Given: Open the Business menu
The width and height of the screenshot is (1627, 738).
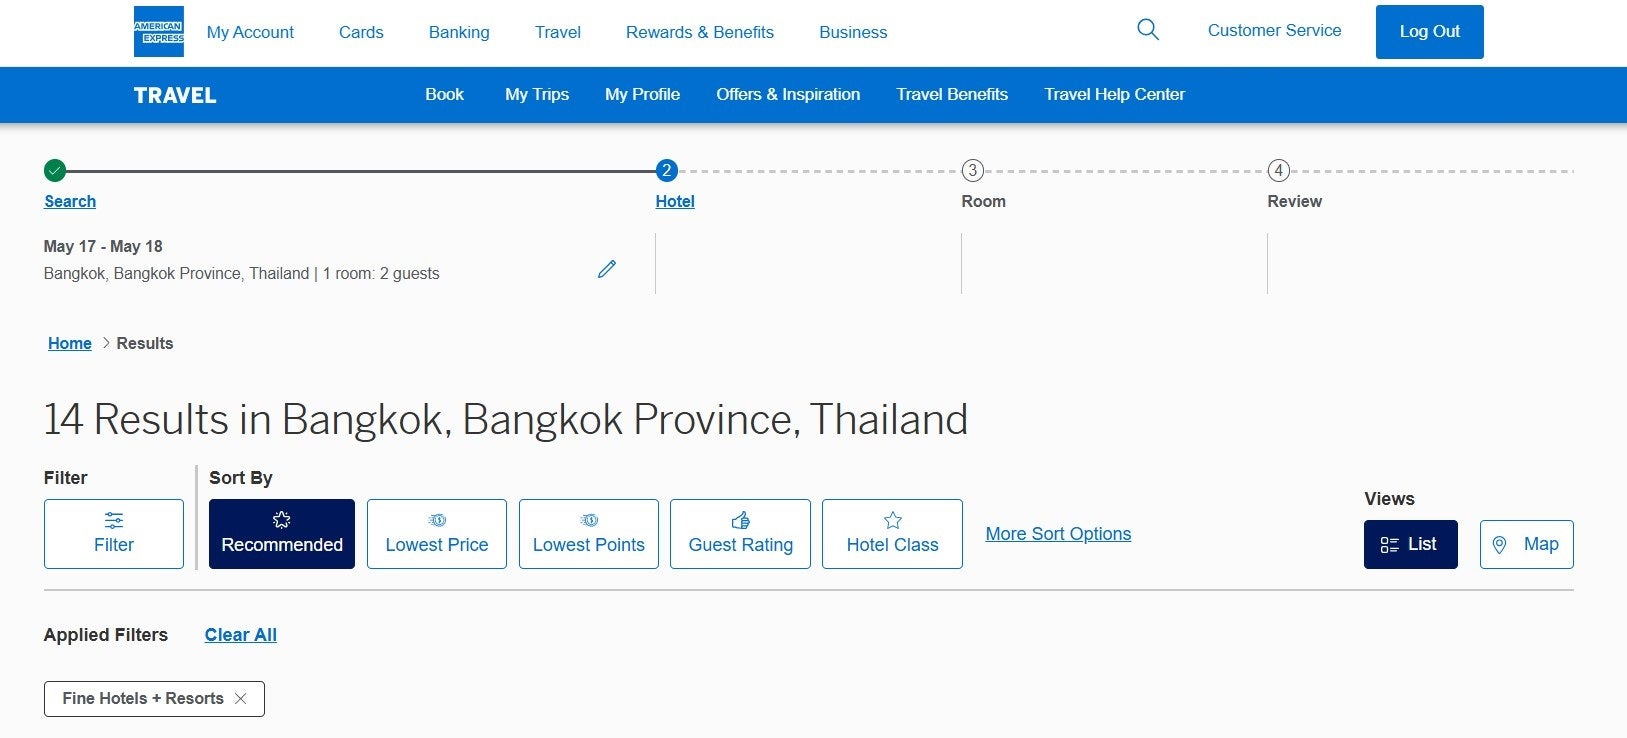Looking at the screenshot, I should pyautogui.click(x=853, y=32).
